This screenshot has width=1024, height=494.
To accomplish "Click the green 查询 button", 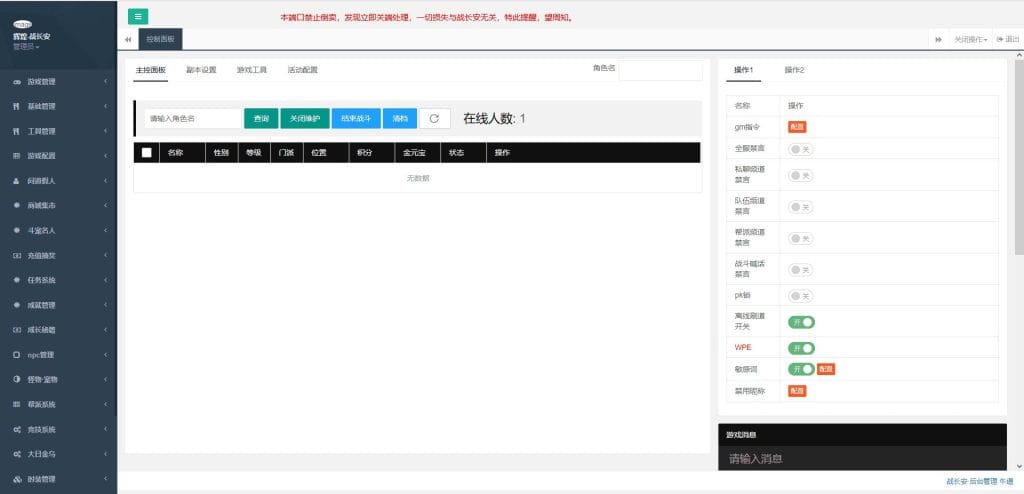I will 261,118.
